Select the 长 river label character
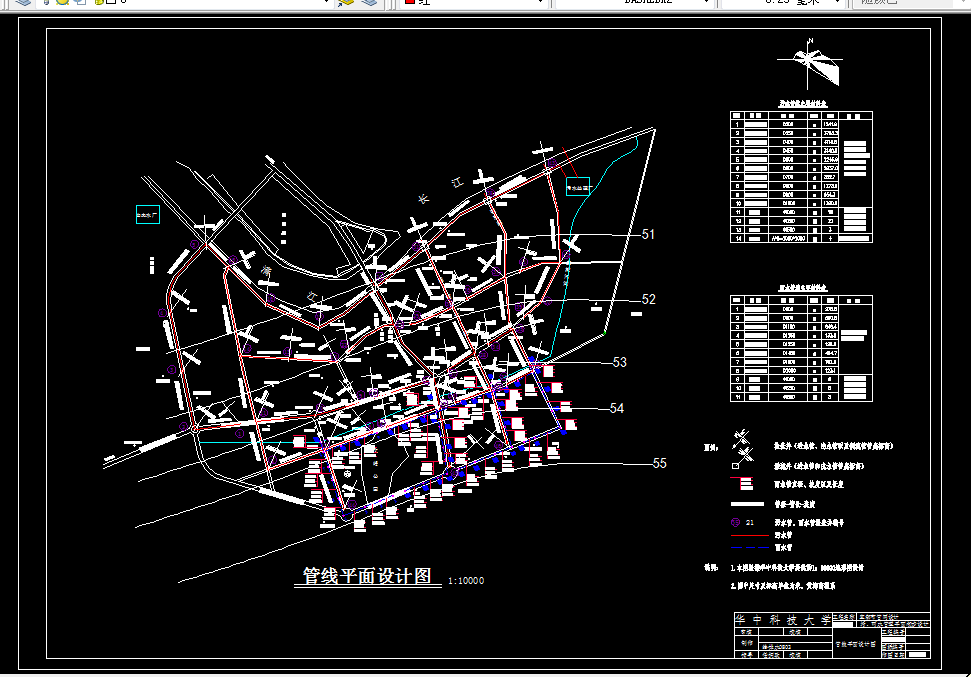 click(x=424, y=199)
